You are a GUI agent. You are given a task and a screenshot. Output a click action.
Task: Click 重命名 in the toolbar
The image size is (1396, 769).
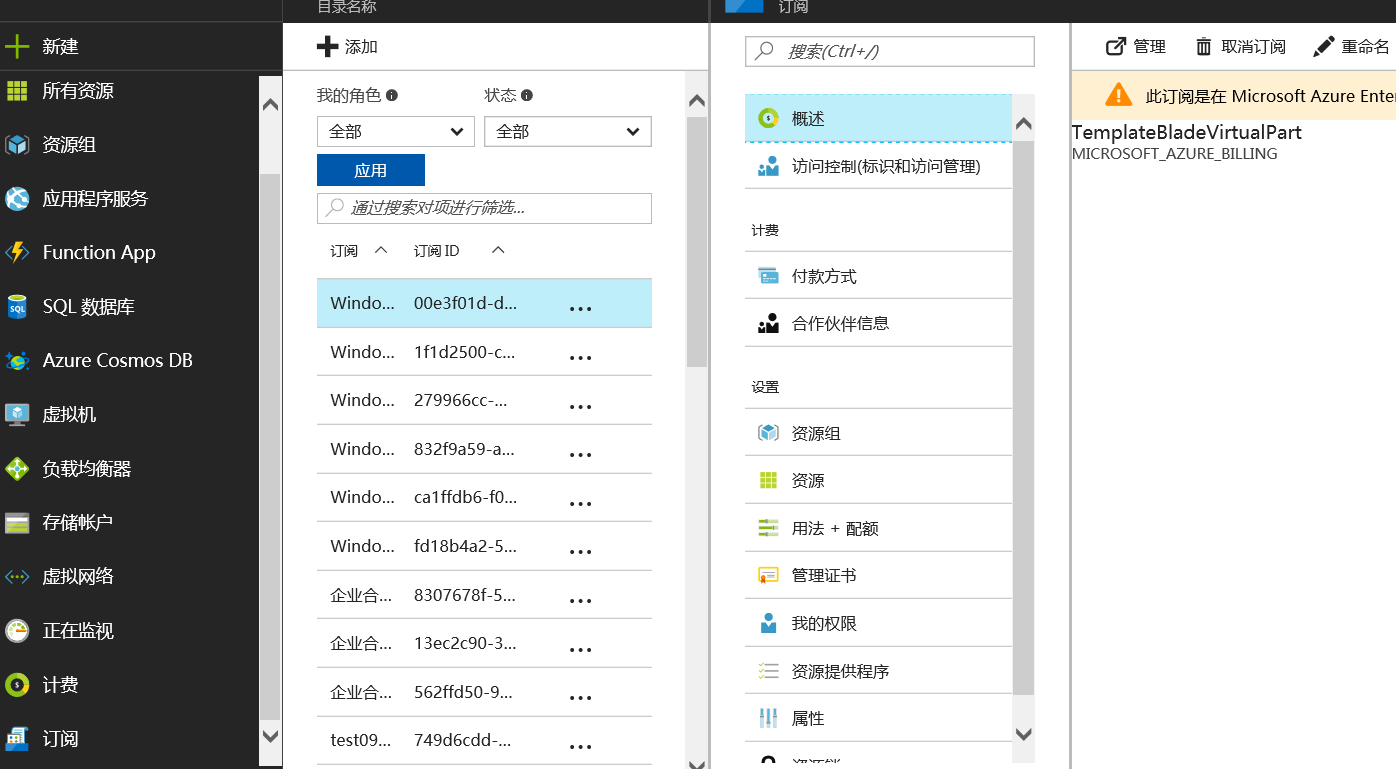click(x=1352, y=47)
